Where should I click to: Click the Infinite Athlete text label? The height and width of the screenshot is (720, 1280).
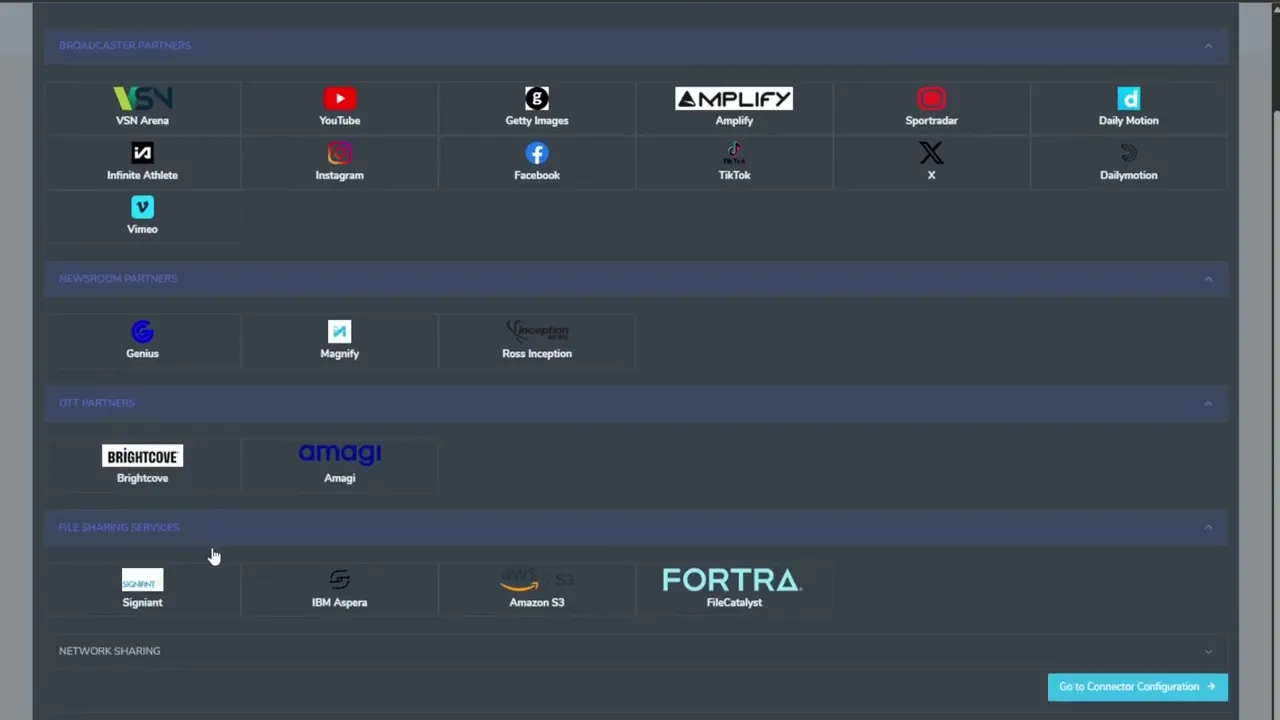pyautogui.click(x=142, y=175)
